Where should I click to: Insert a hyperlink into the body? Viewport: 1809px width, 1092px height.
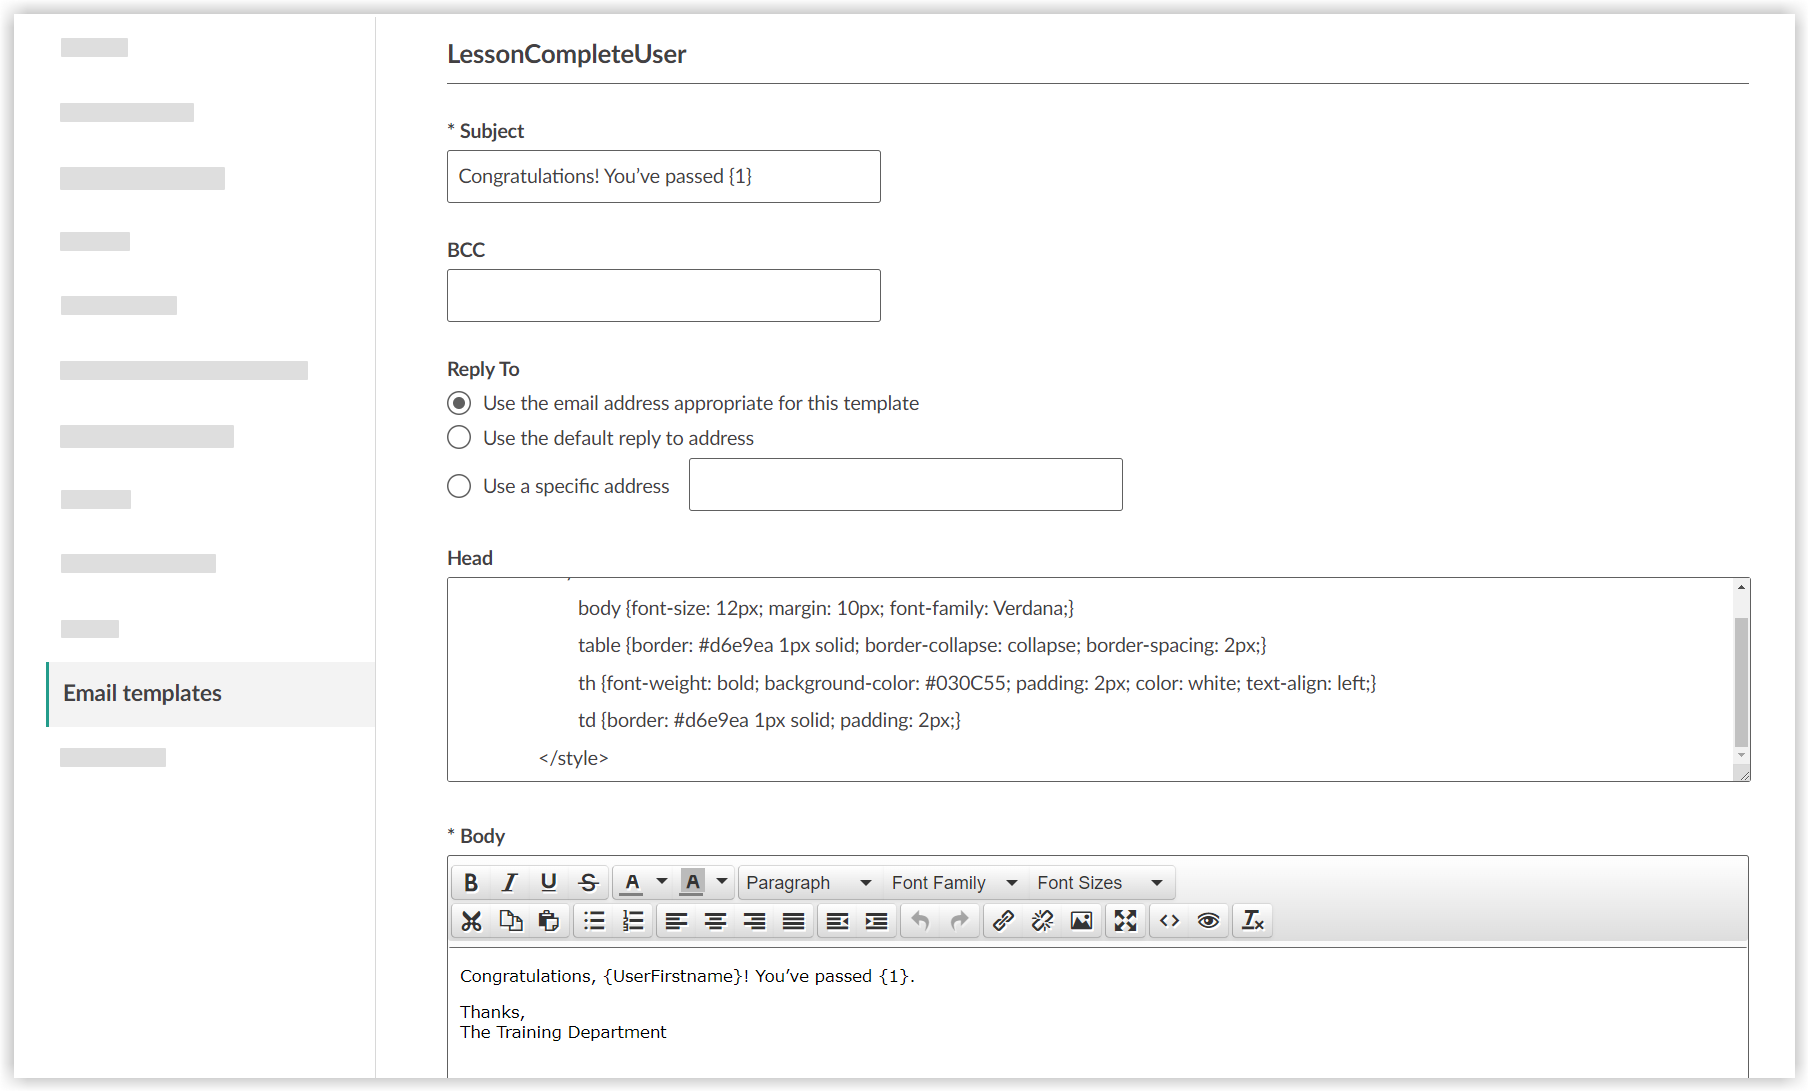pyautogui.click(x=1003, y=921)
